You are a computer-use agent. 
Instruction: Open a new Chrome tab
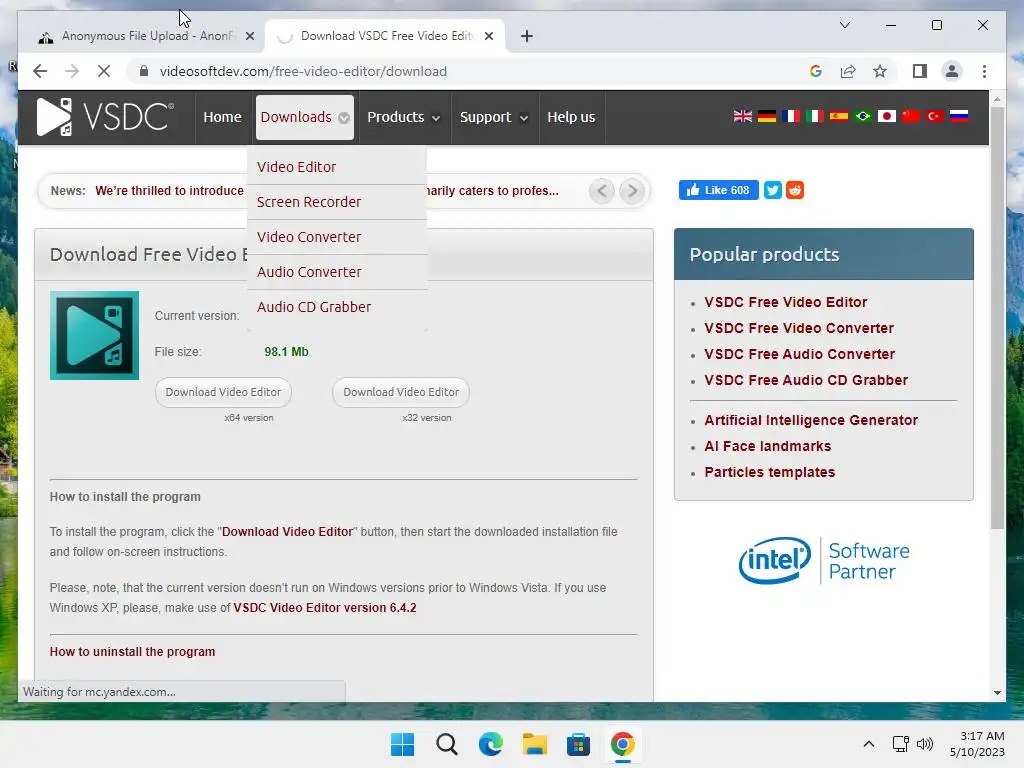(526, 37)
